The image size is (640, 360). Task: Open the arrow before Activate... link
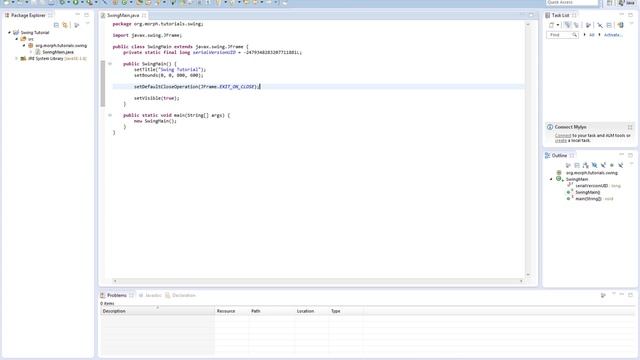(599, 35)
